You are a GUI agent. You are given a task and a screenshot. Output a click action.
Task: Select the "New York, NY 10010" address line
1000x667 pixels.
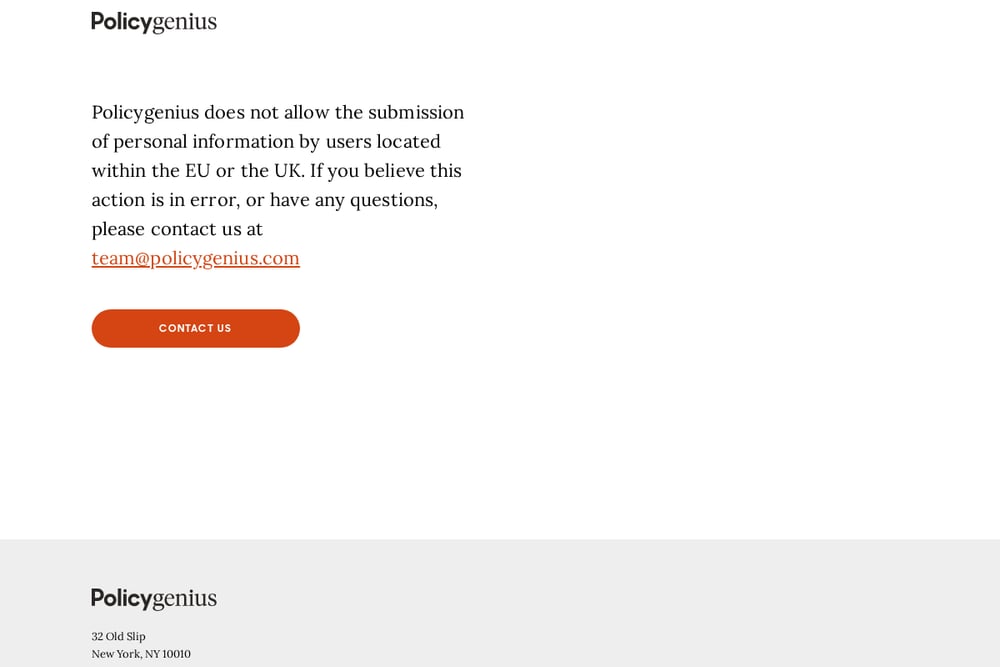(x=141, y=654)
